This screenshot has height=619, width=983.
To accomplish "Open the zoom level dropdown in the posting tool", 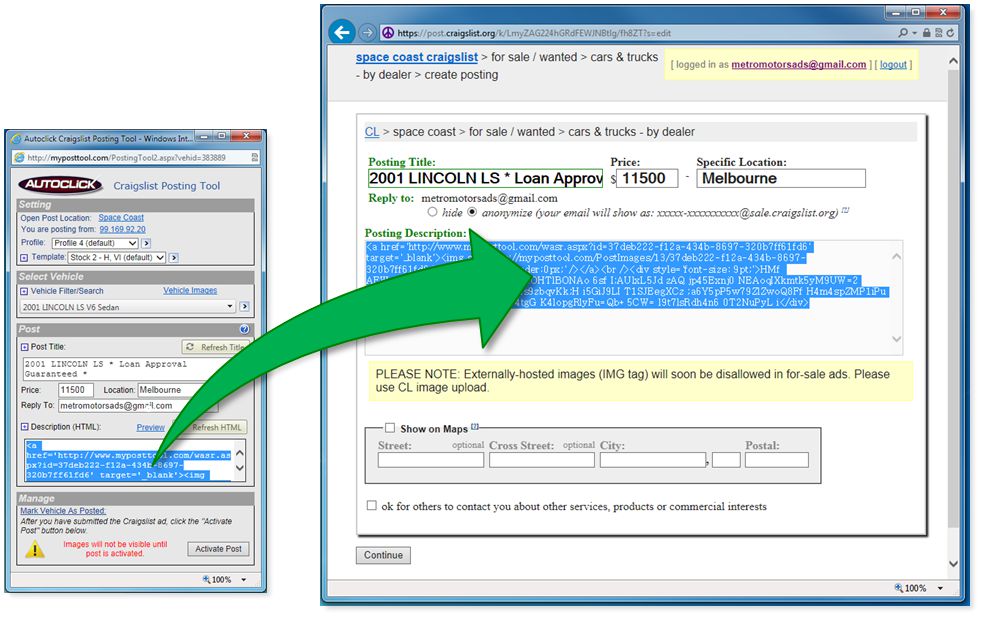I will click(244, 579).
